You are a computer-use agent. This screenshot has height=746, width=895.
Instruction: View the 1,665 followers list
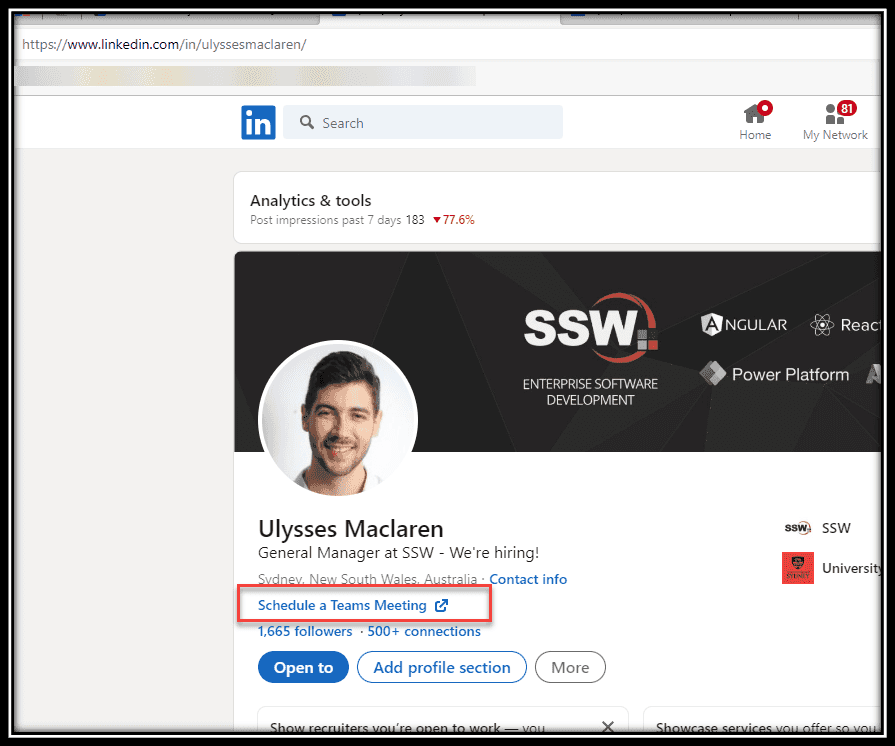pos(305,631)
